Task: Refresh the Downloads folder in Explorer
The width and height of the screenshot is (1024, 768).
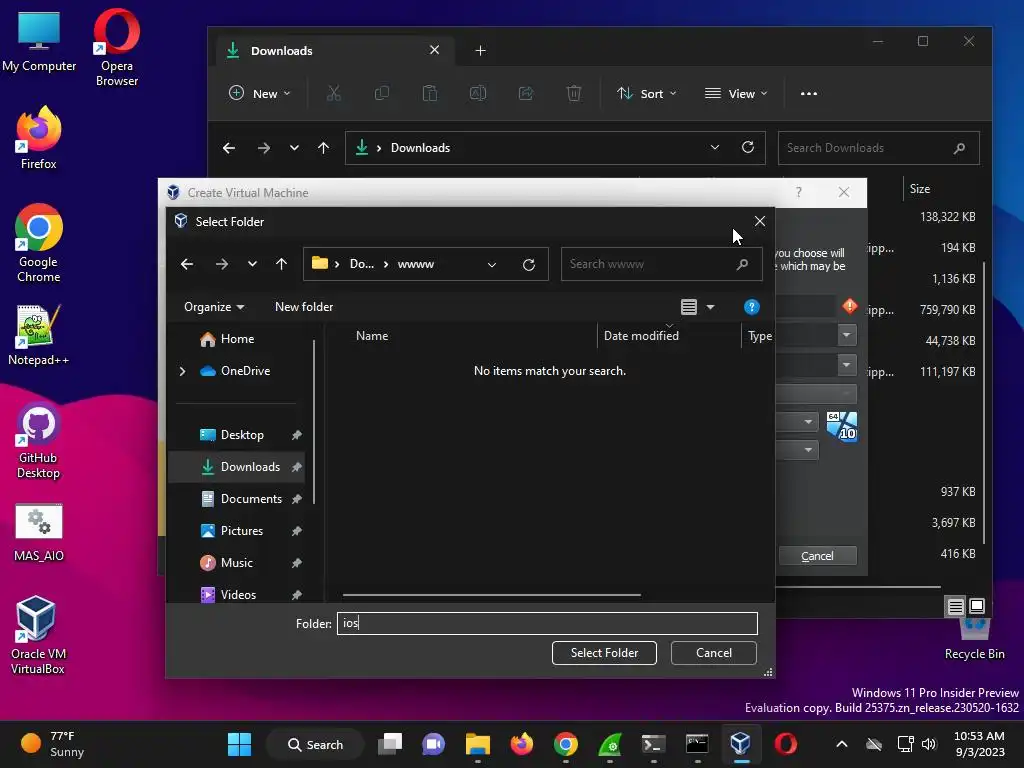Action: [748, 147]
